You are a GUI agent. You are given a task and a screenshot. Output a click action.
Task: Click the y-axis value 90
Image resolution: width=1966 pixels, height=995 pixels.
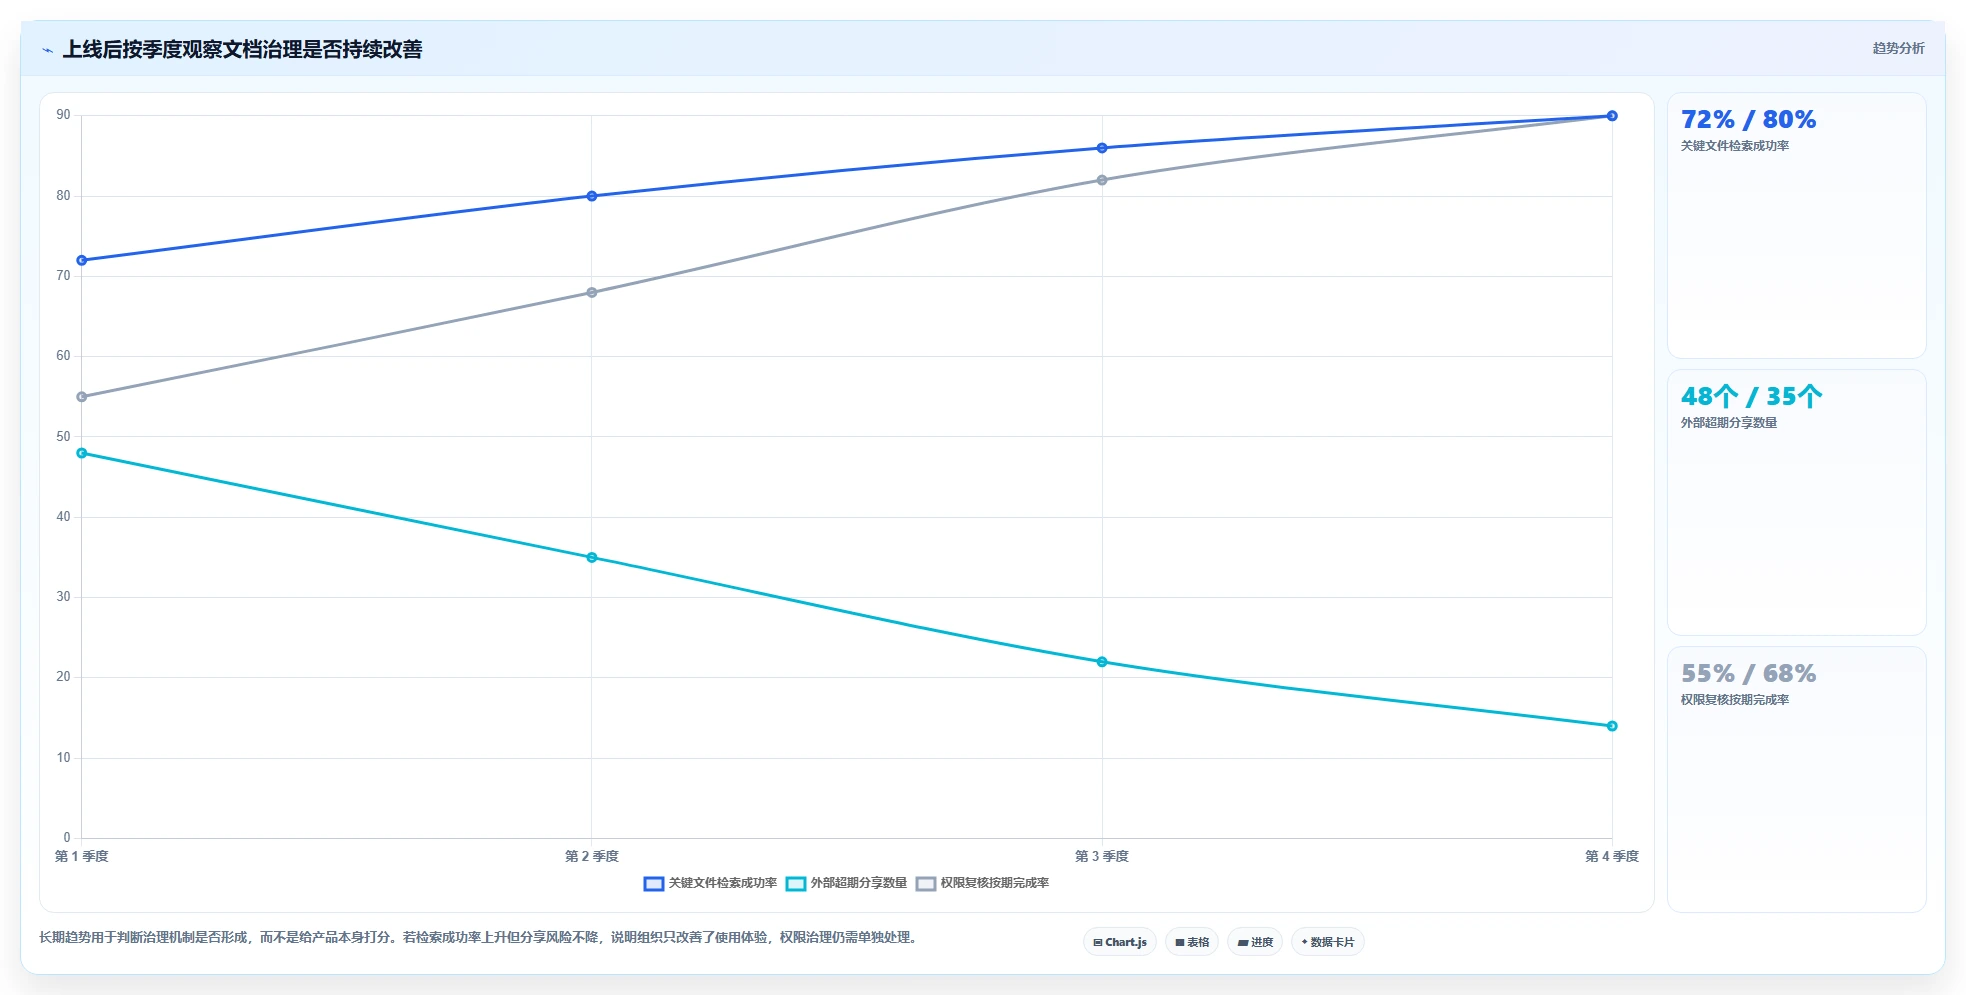pyautogui.click(x=63, y=115)
